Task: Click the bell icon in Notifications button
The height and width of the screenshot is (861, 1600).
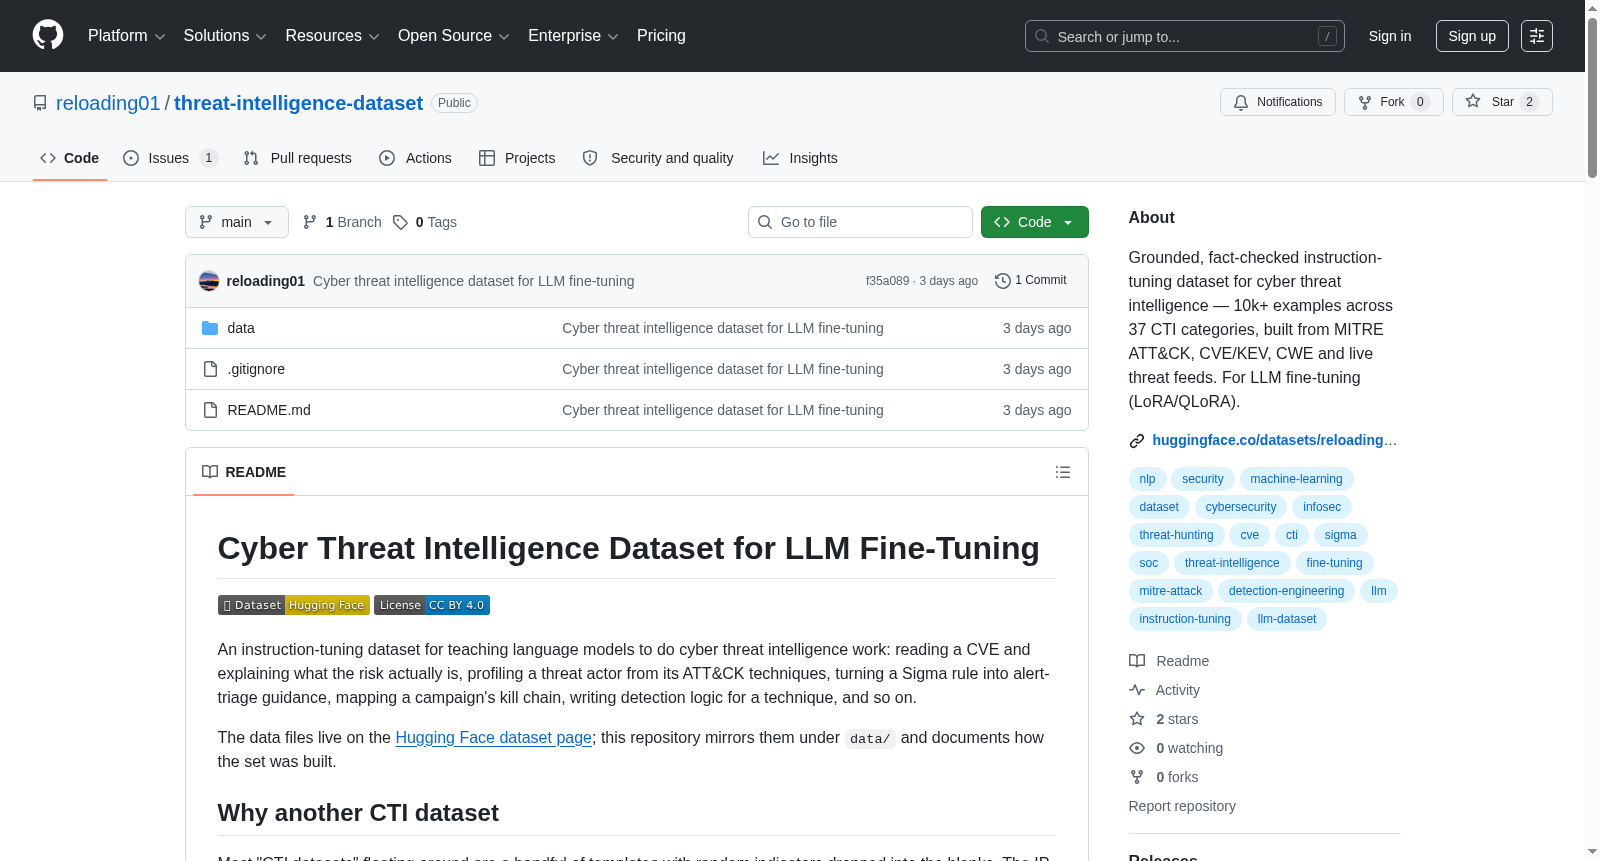Action: pos(1241,102)
